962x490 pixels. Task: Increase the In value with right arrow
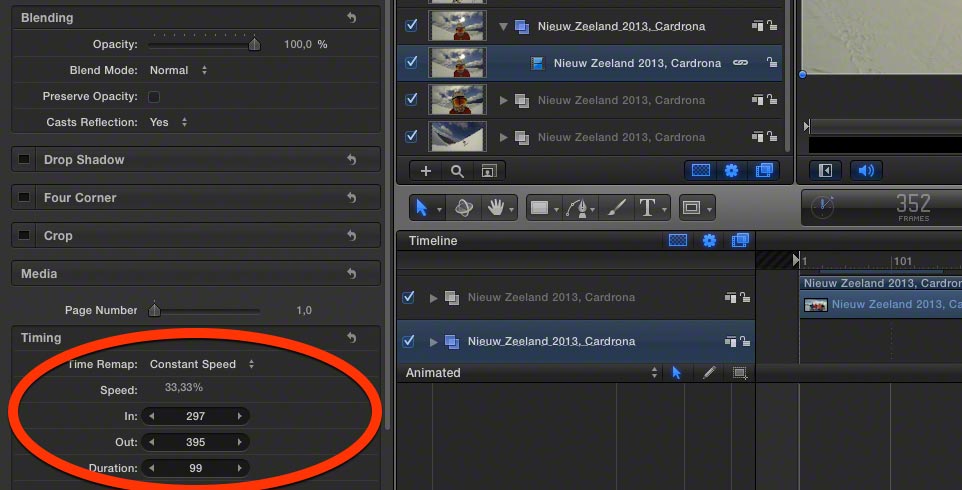[240, 416]
